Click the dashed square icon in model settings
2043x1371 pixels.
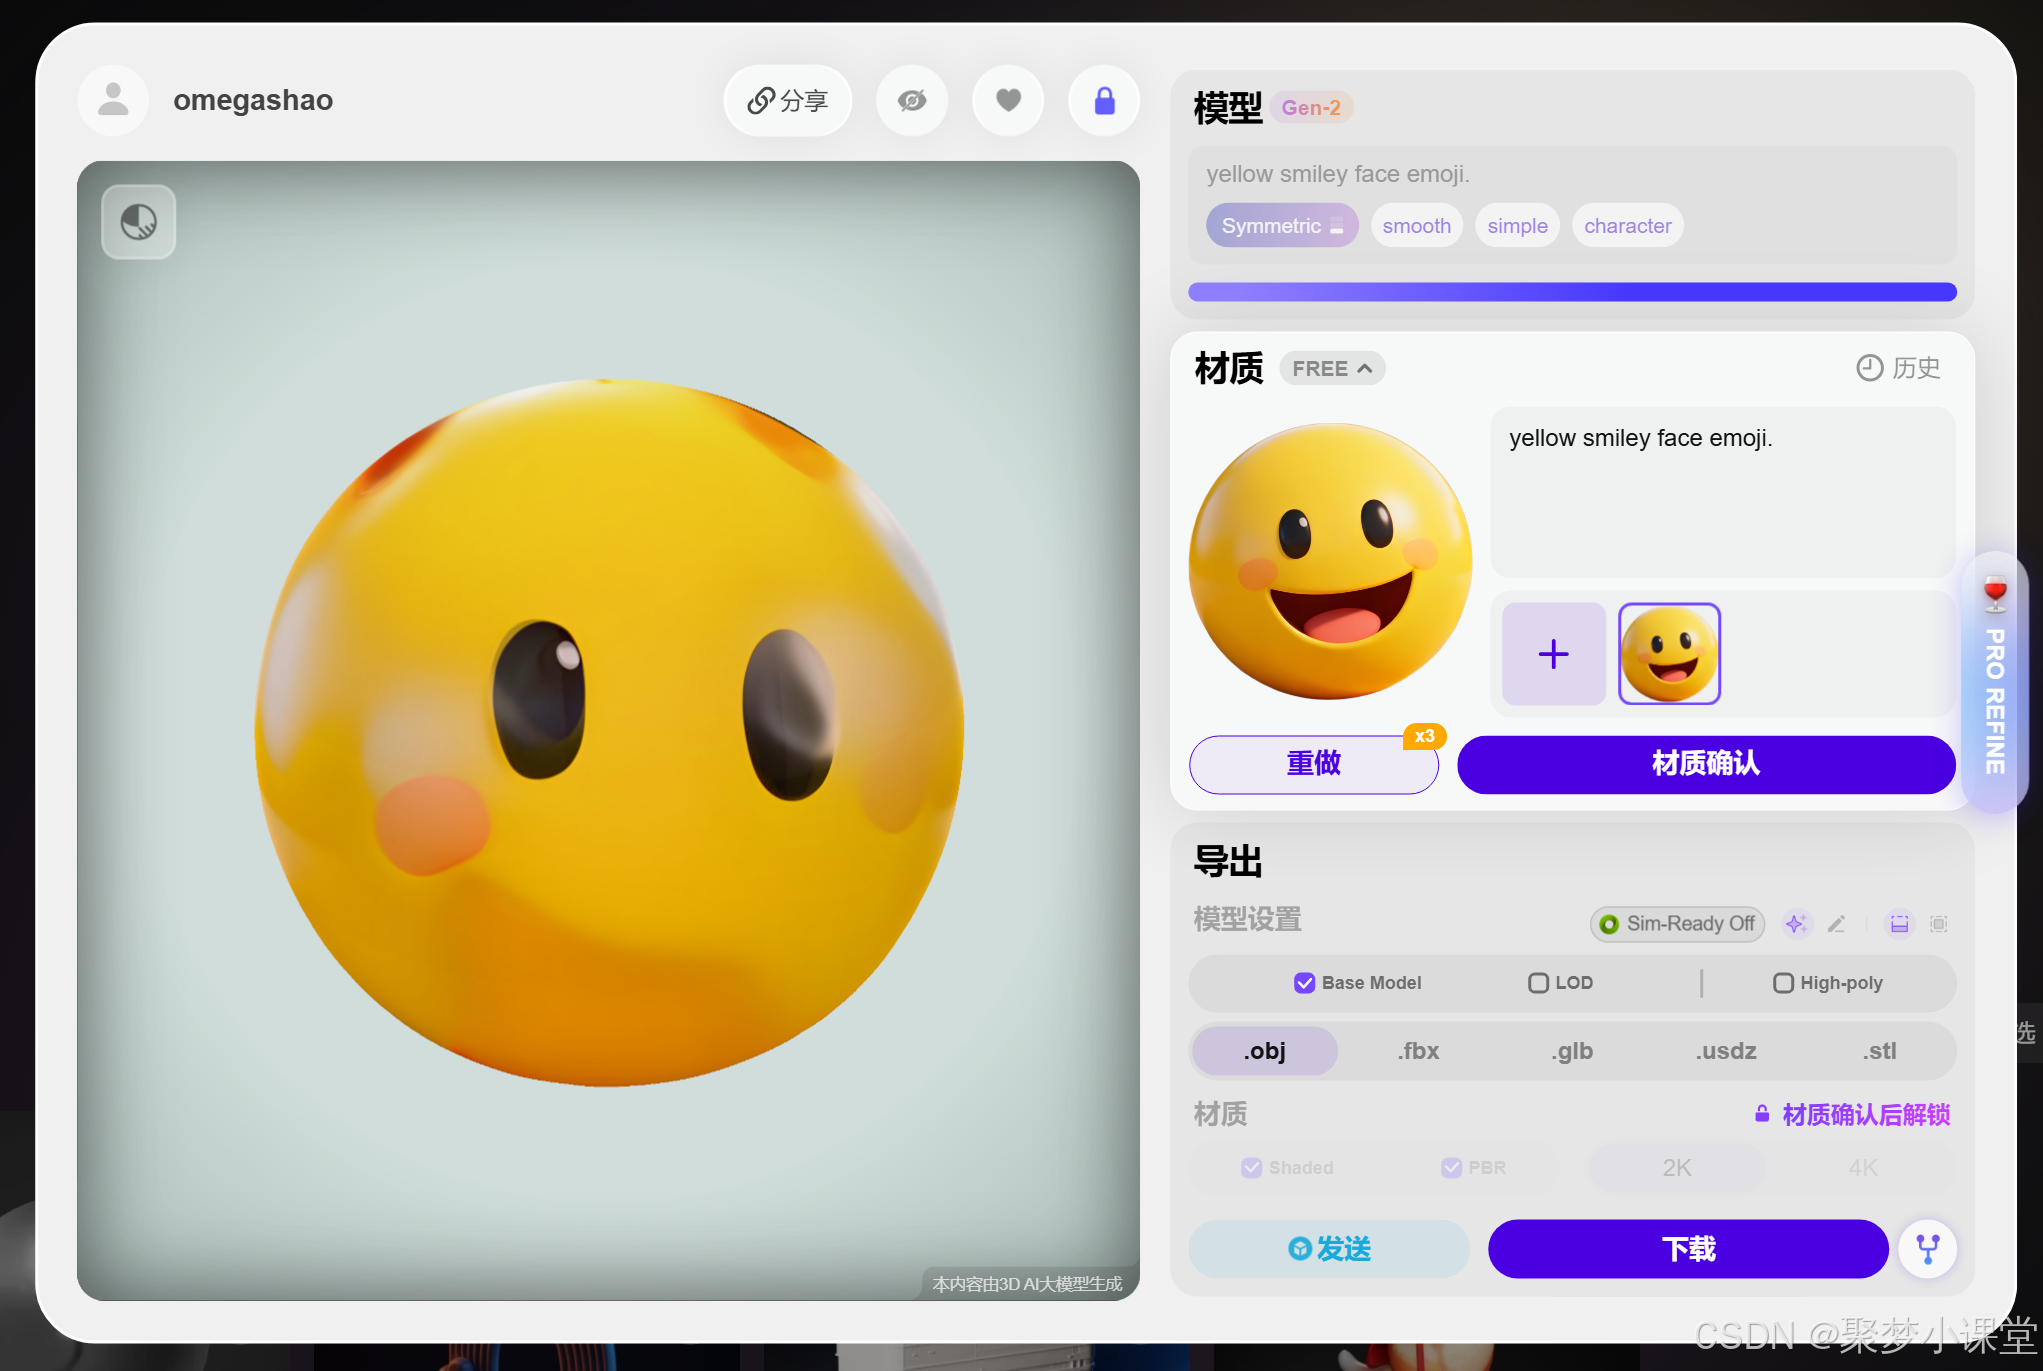(x=1938, y=924)
